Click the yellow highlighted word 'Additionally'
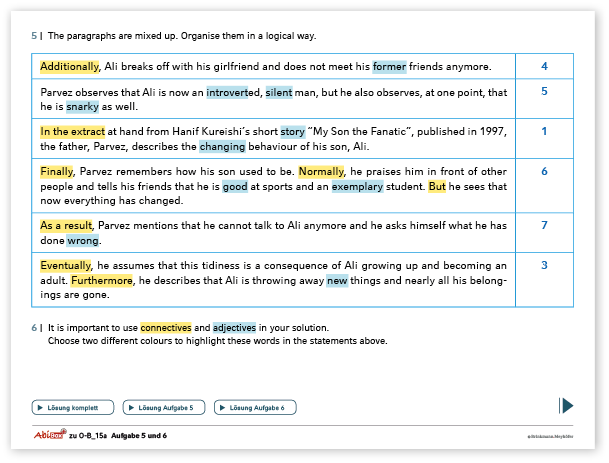Screen dimensions: 609x463 [x=70, y=67]
